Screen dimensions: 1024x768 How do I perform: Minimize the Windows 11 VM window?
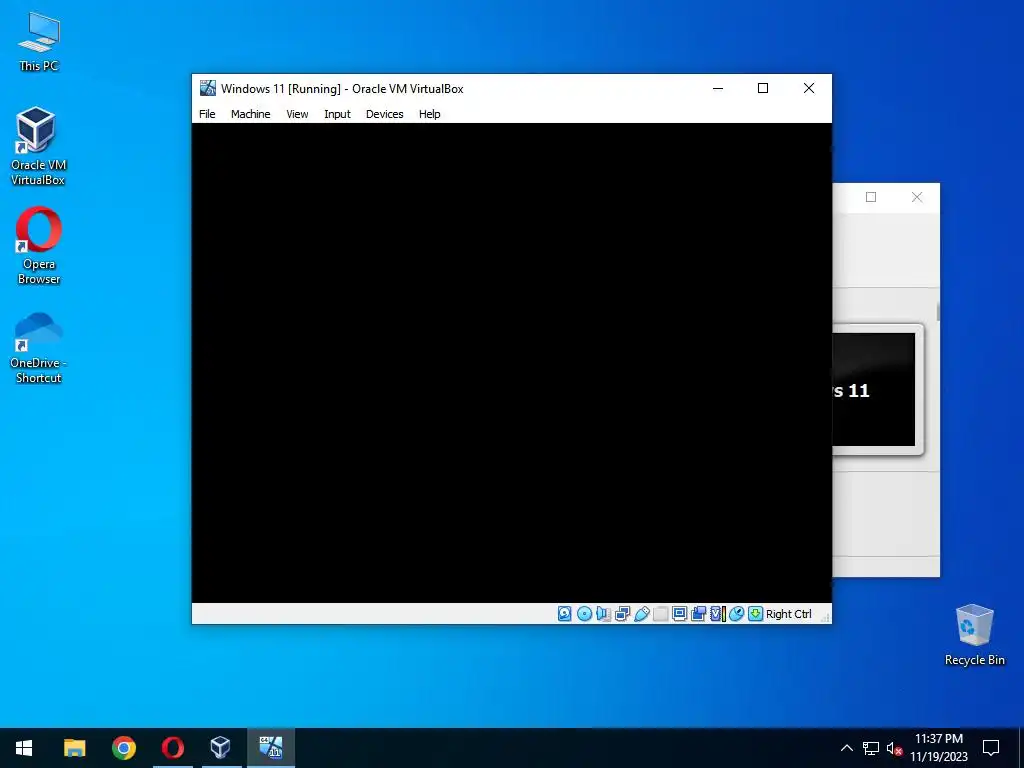(x=718, y=88)
